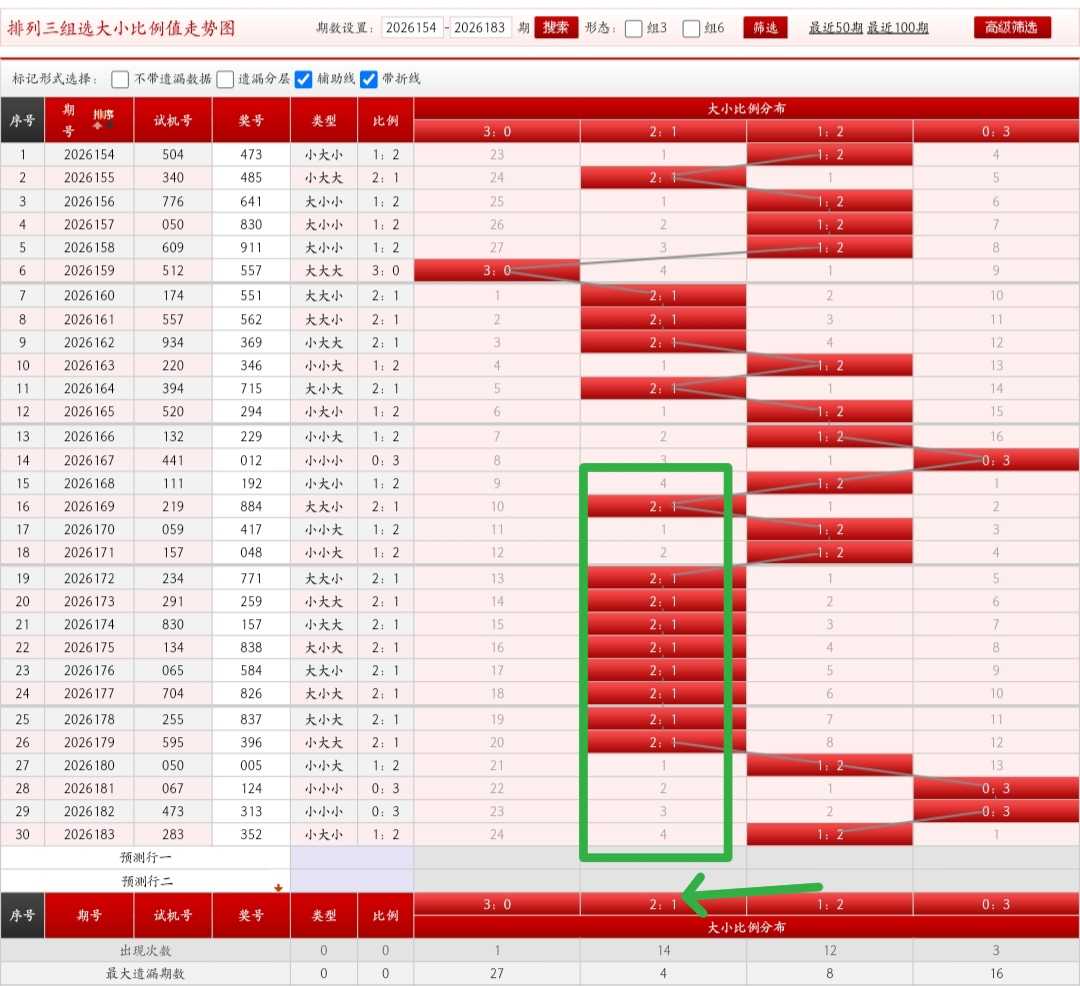Click highlighted 0:3 cell in row 2026181
Image resolution: width=1080 pixels, height=986 pixels.
996,788
